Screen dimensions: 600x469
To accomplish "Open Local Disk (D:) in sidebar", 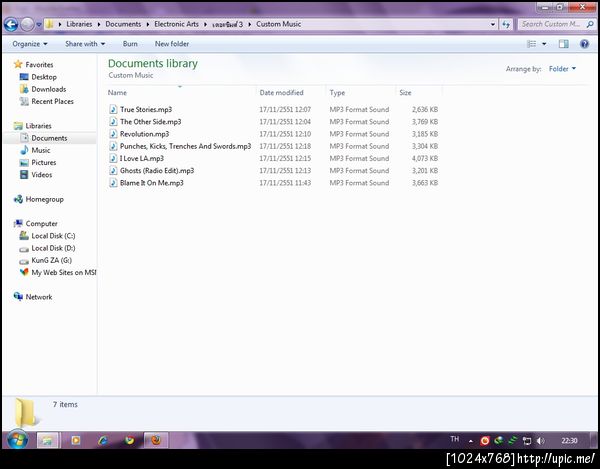I will point(53,248).
